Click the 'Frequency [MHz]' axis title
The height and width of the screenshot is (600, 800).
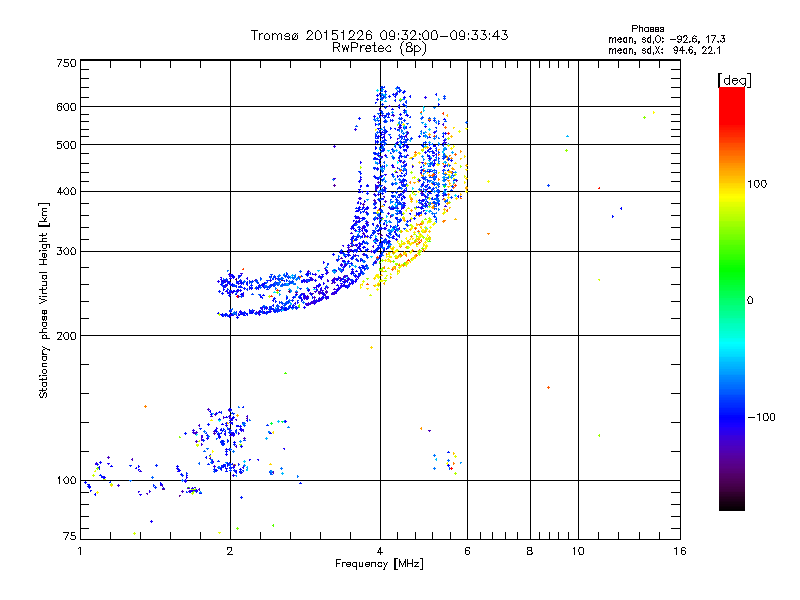click(379, 564)
